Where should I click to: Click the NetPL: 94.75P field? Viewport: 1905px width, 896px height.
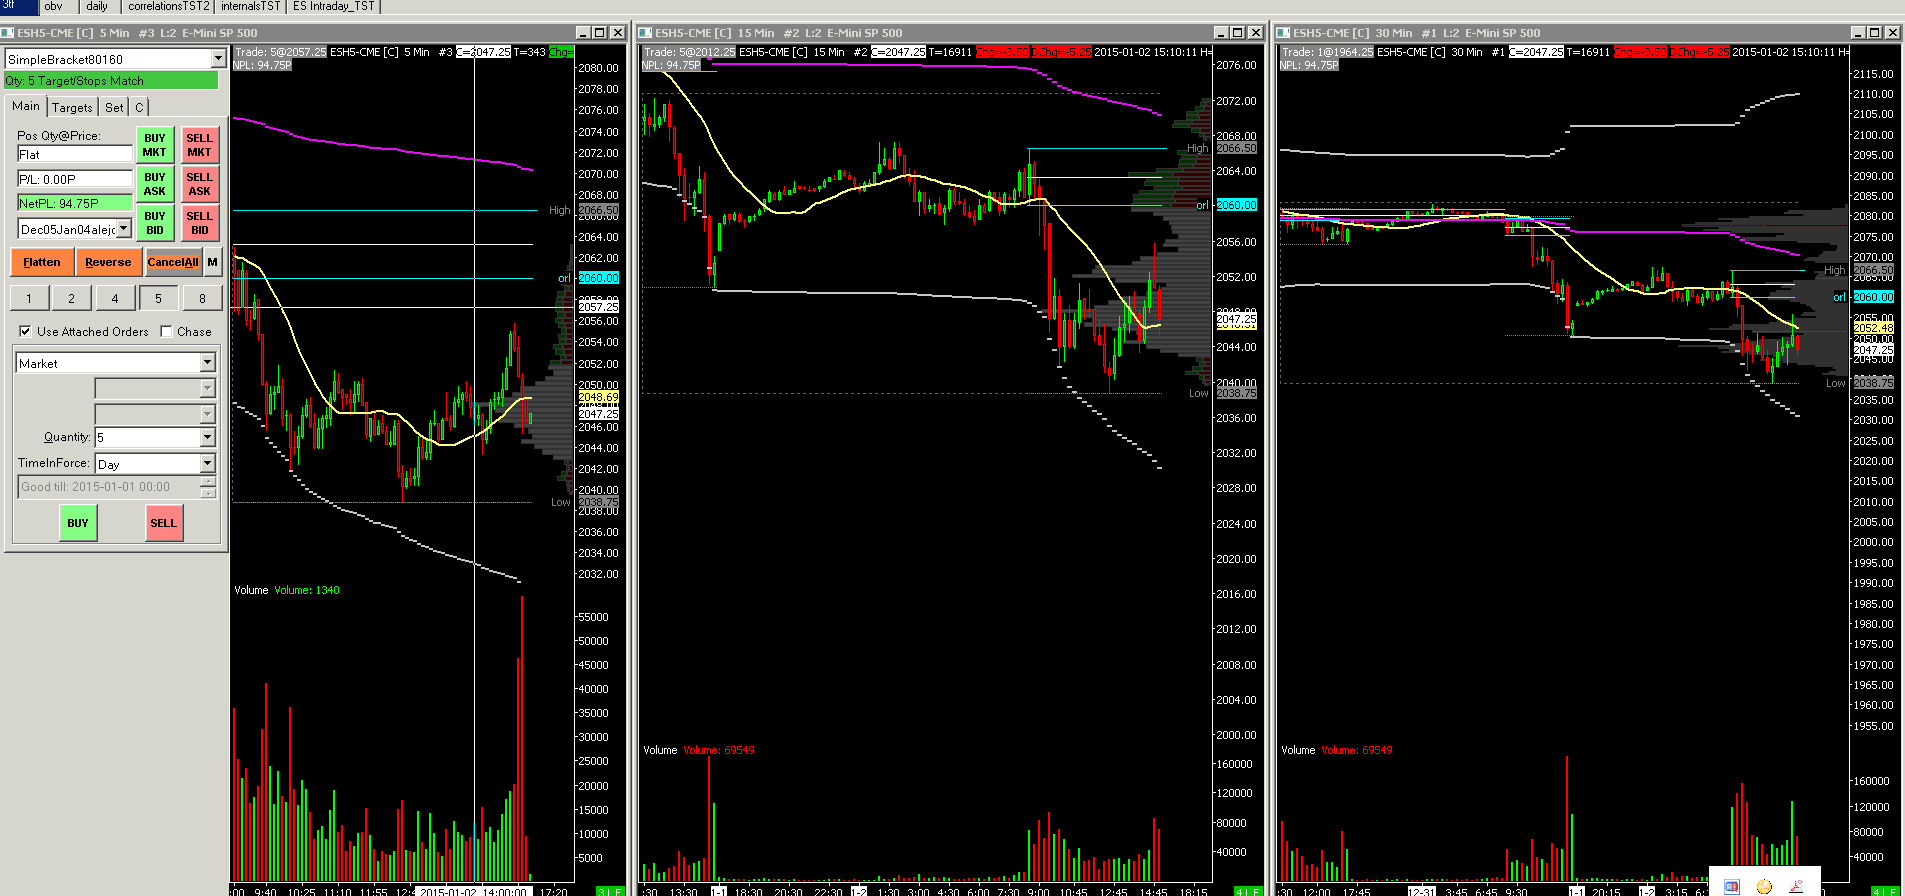(x=75, y=203)
